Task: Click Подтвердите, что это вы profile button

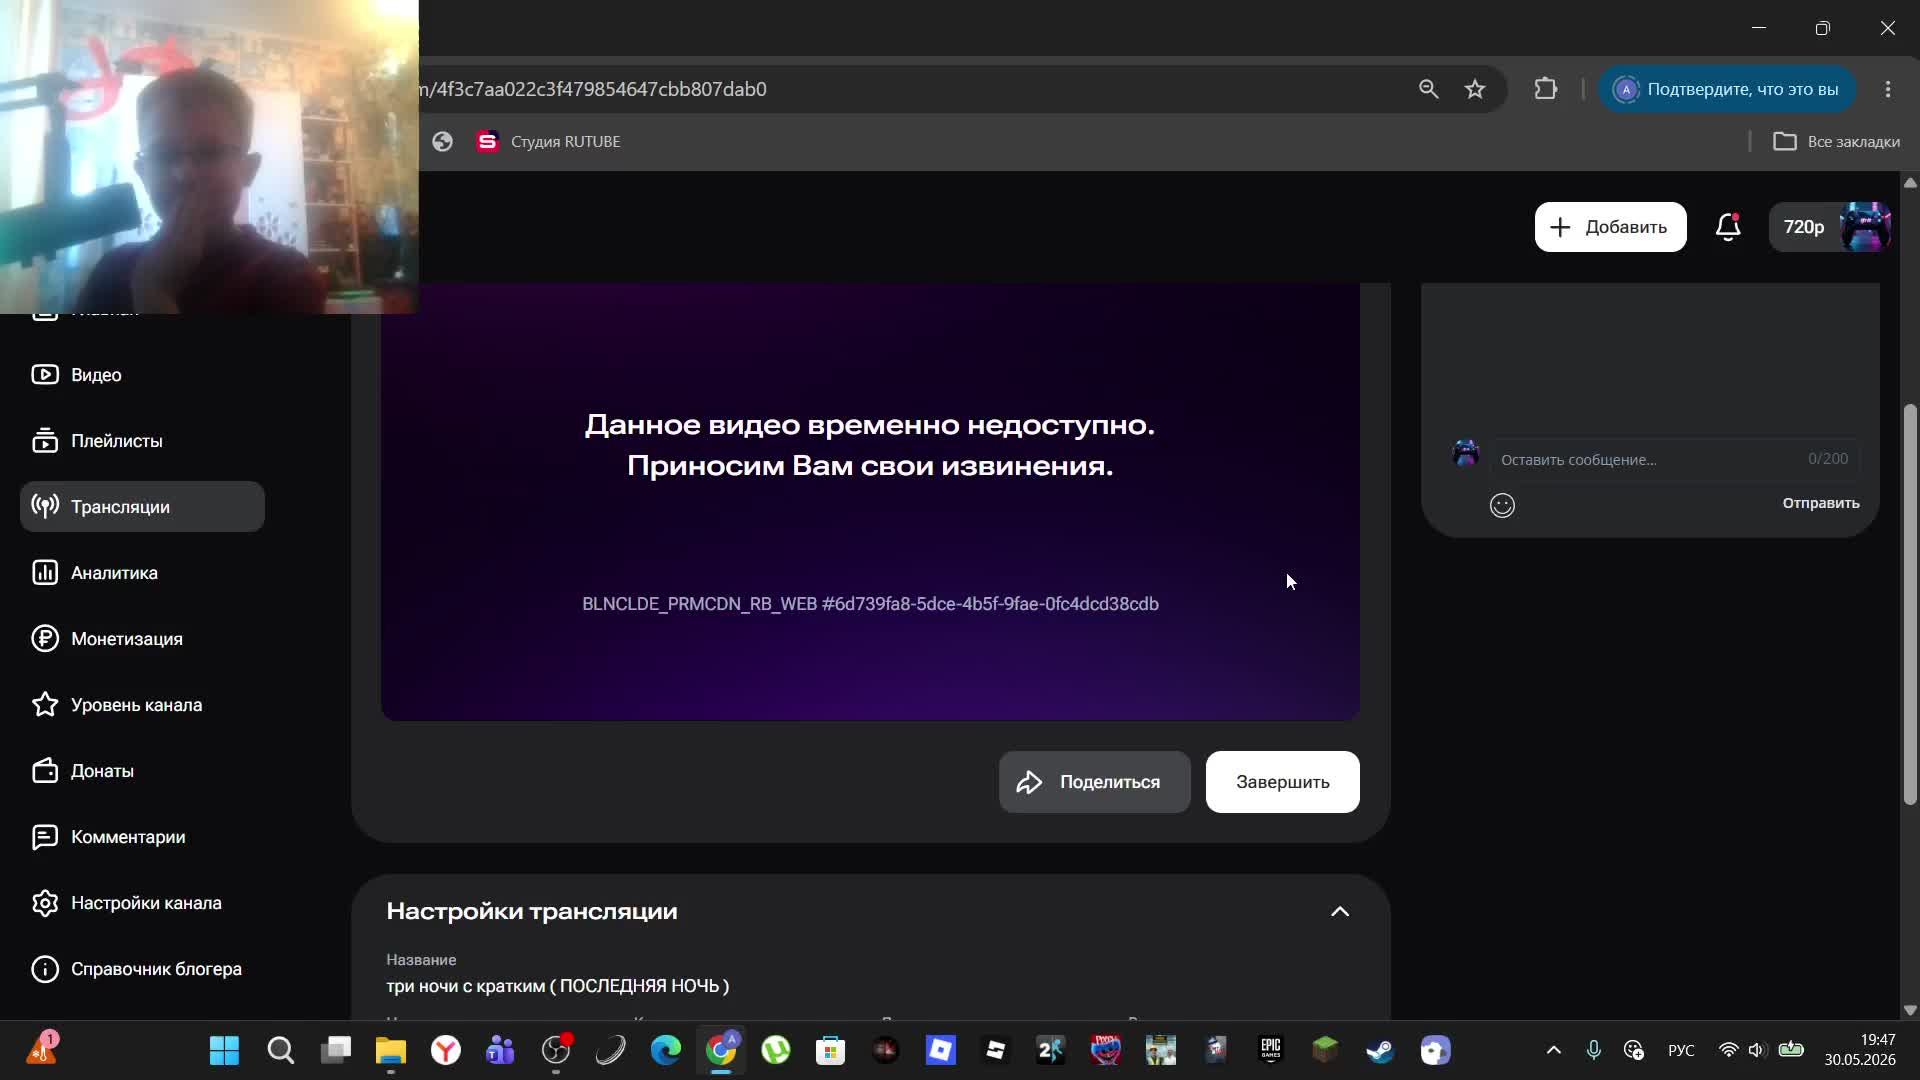Action: (x=1727, y=89)
